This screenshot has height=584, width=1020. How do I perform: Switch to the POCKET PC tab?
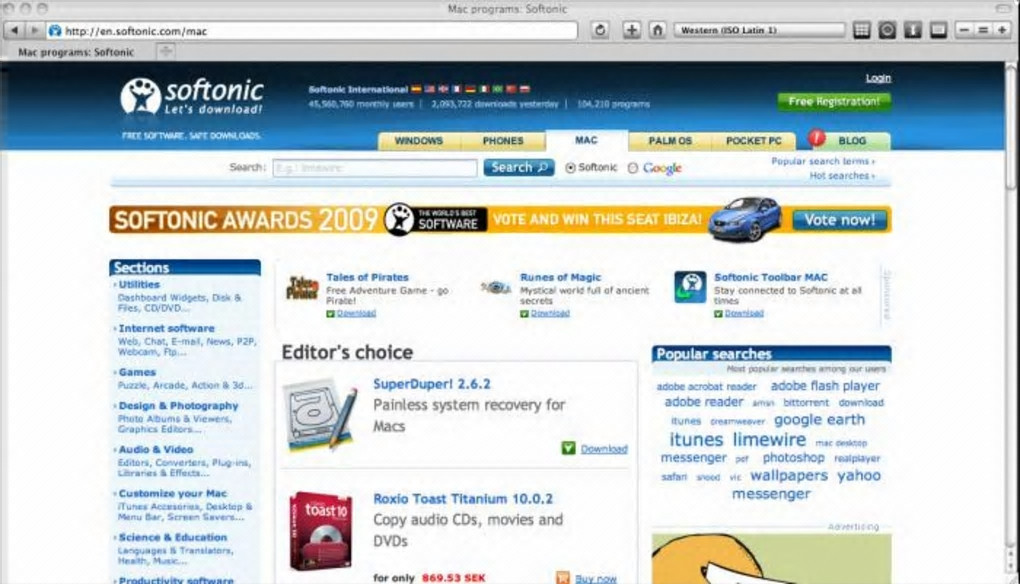[x=753, y=140]
